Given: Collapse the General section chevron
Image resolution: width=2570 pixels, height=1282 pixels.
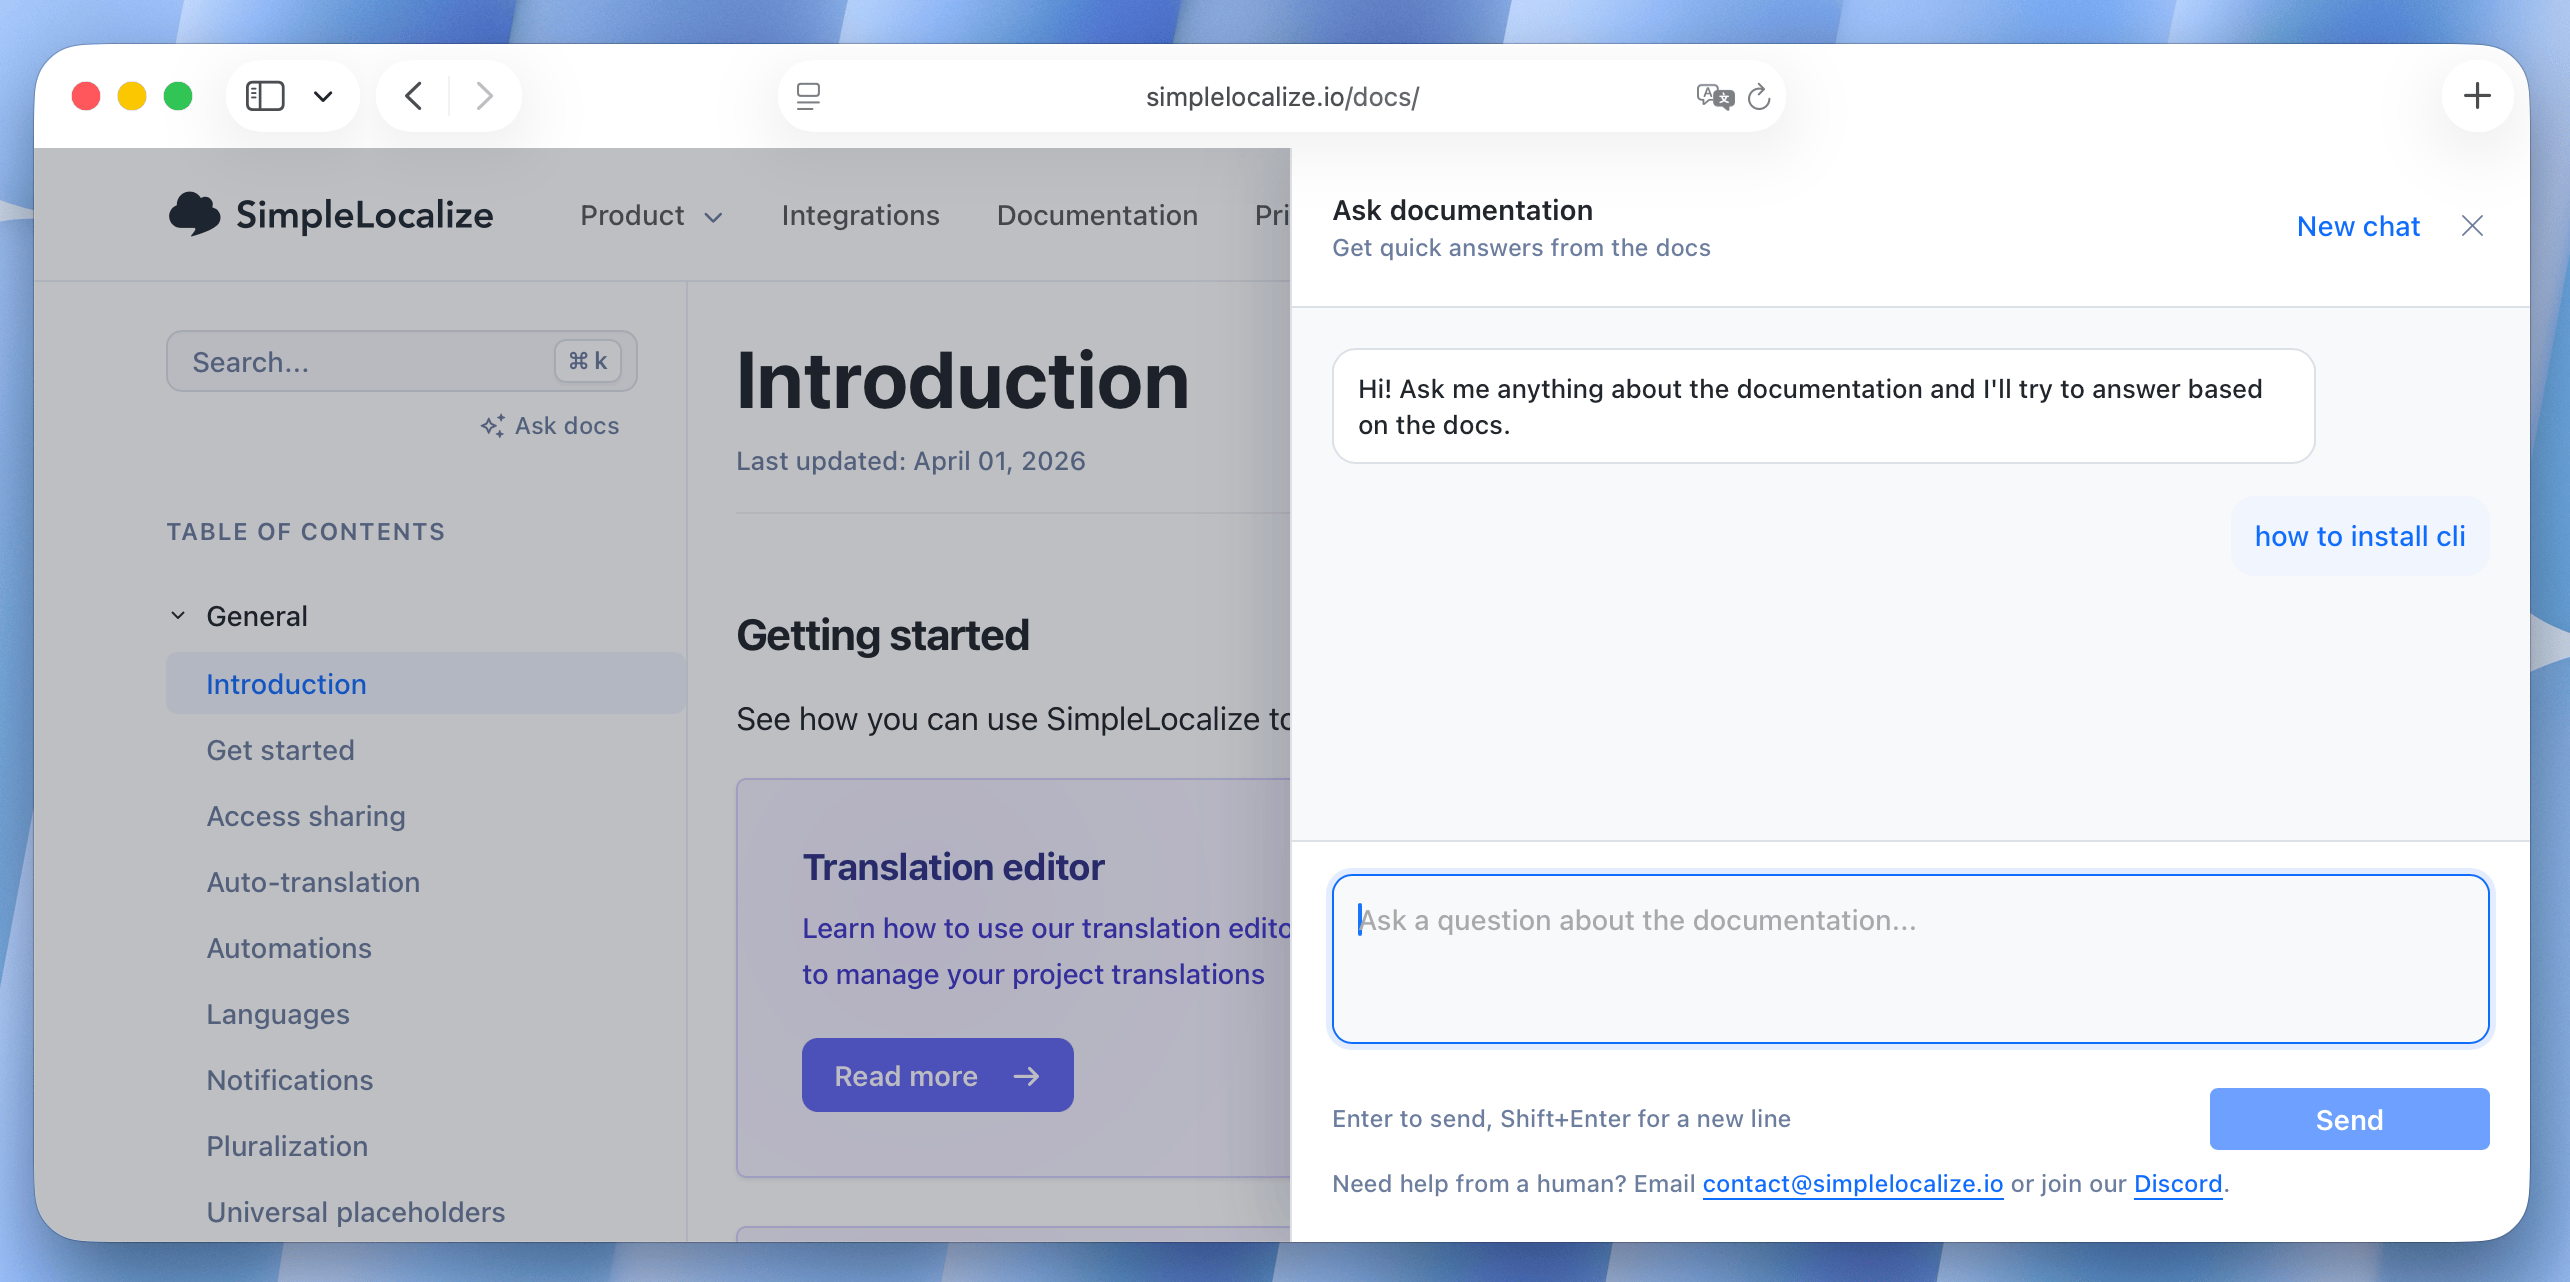Looking at the screenshot, I should pos(178,615).
